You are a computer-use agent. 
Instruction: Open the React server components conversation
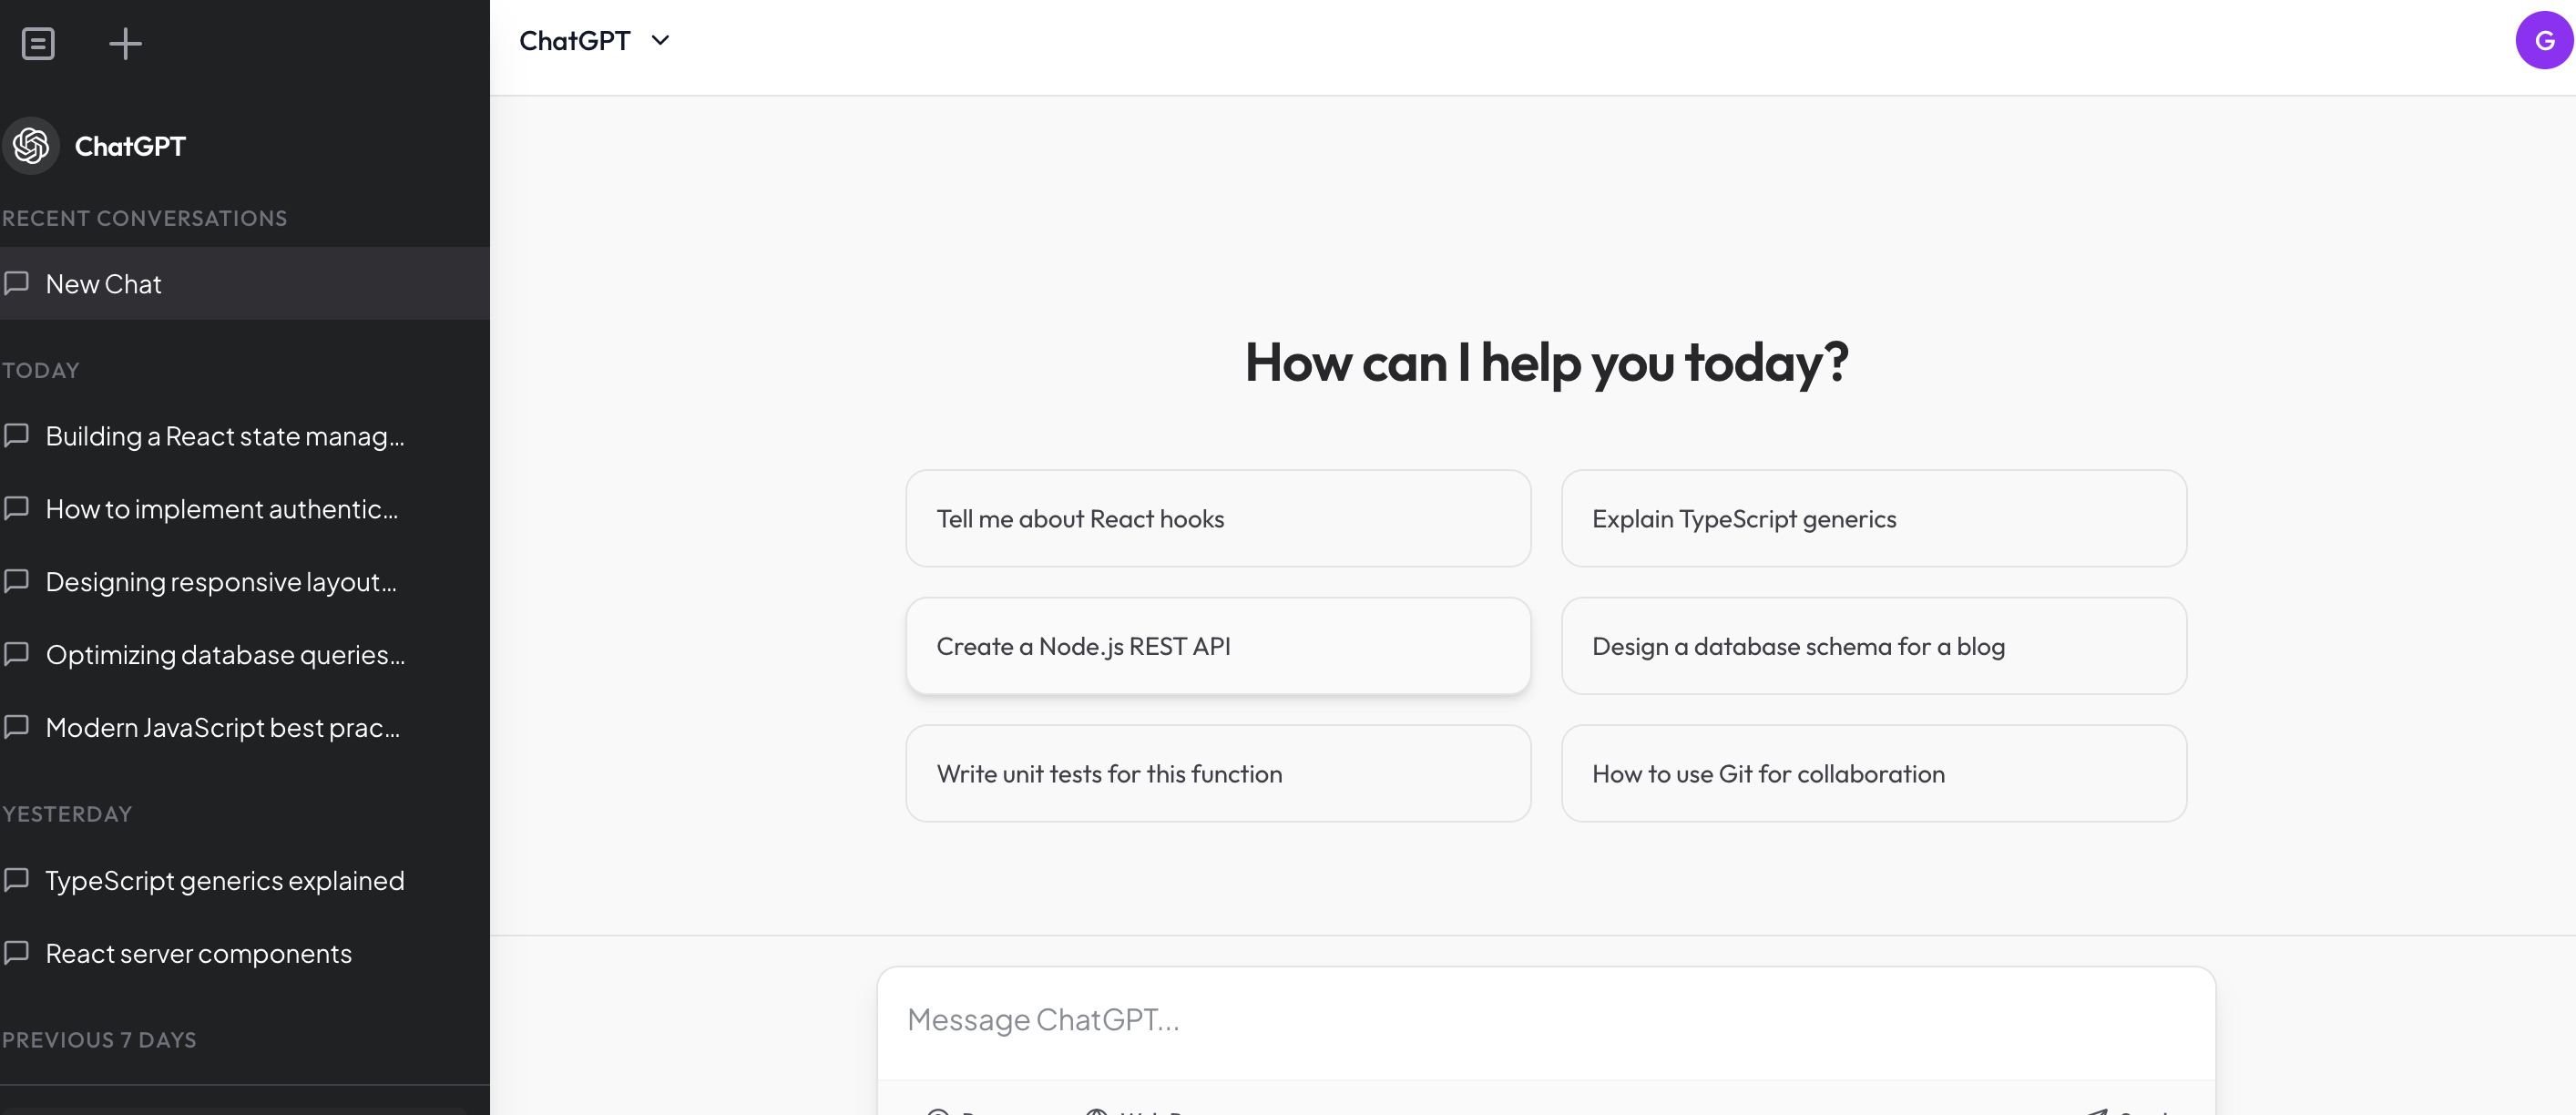point(198,953)
